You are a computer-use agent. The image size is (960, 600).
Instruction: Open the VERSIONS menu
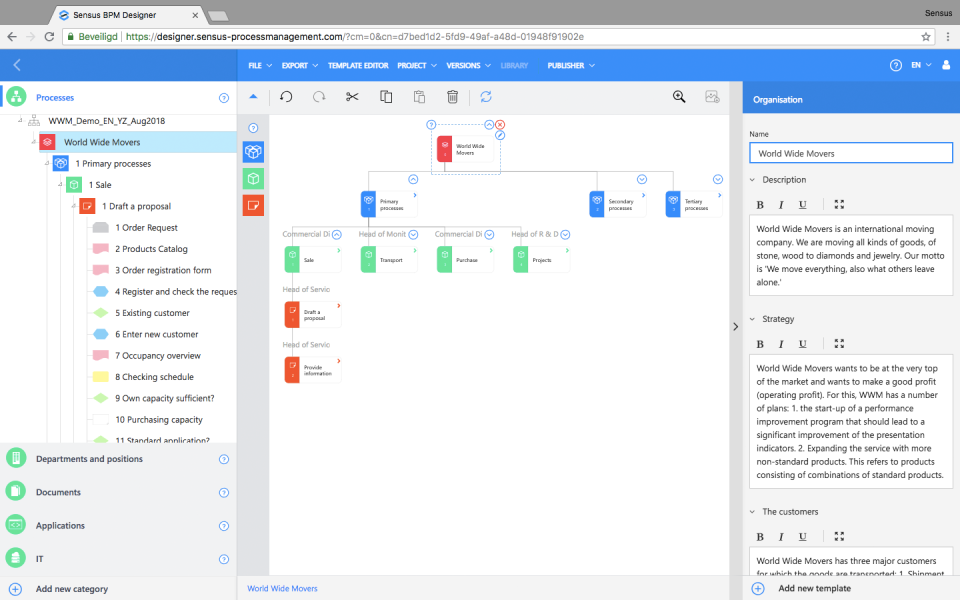coord(468,66)
